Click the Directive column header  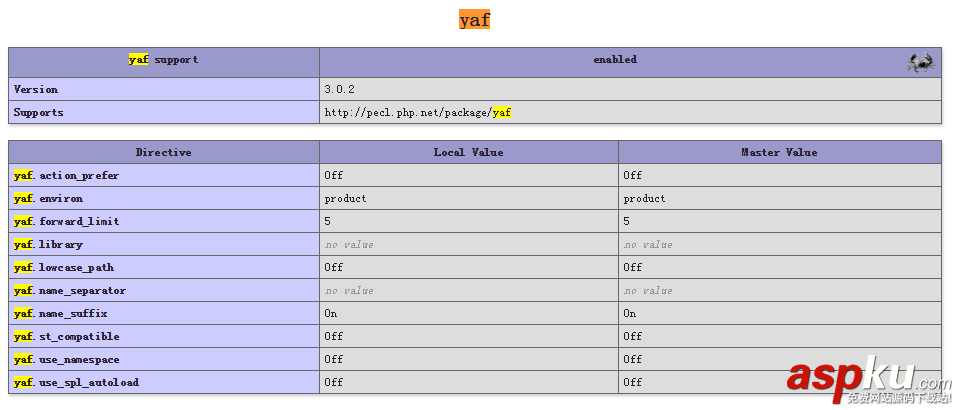[x=164, y=153]
